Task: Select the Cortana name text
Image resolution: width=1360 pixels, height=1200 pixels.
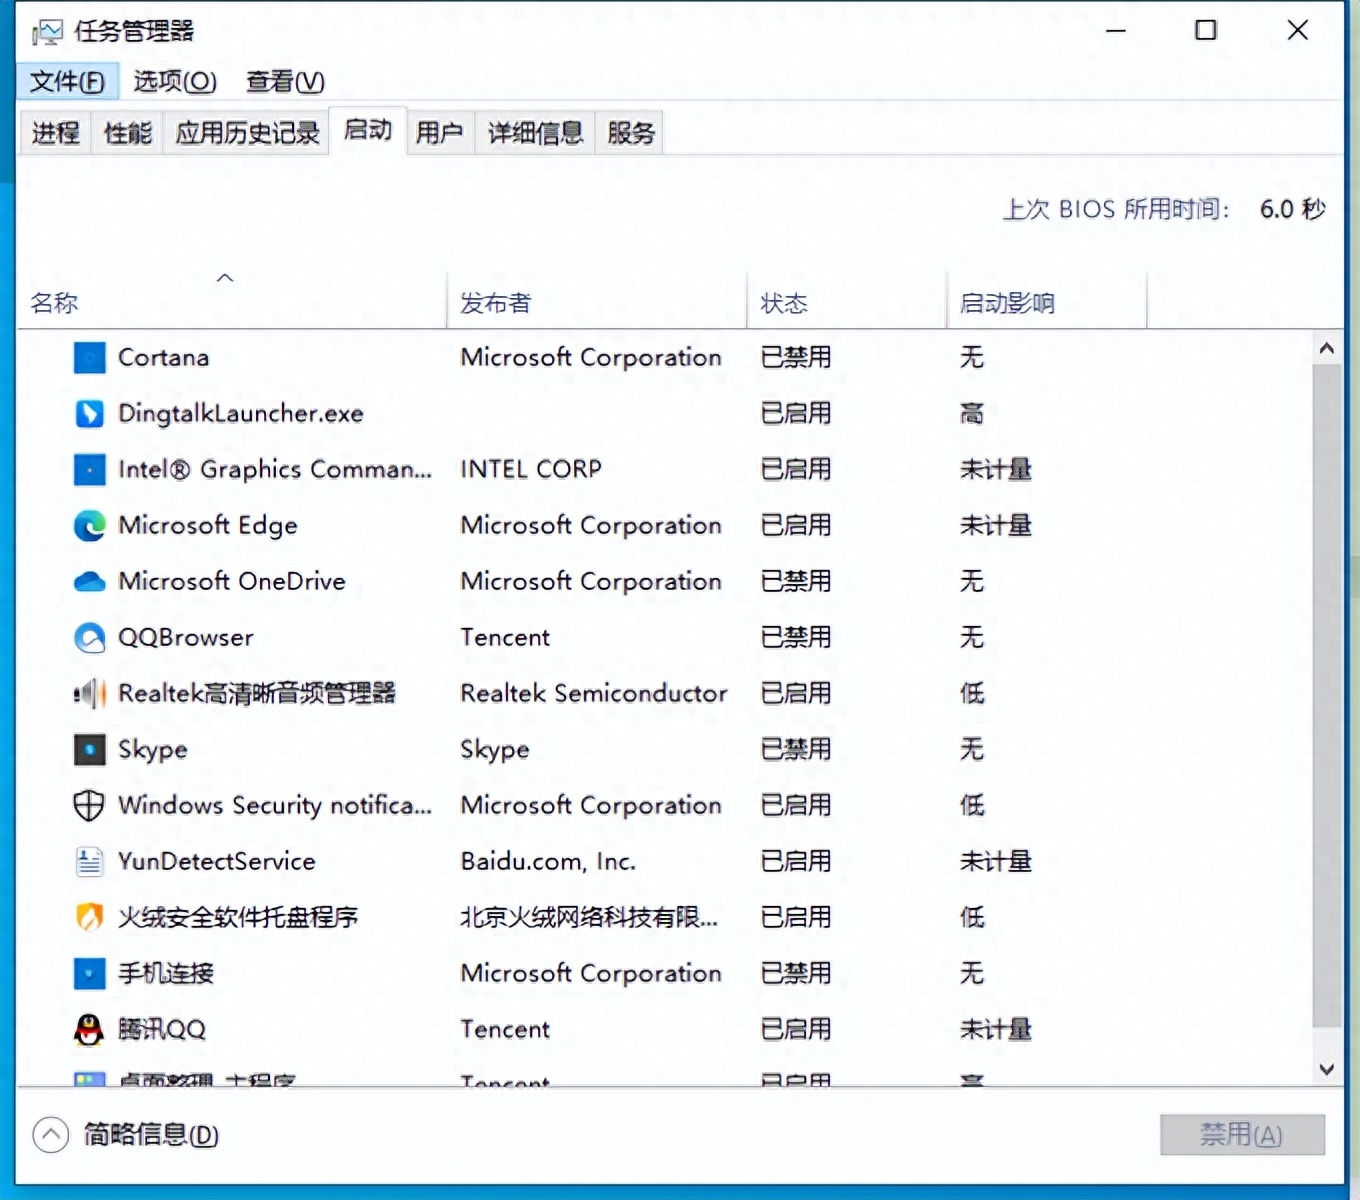Action: pyautogui.click(x=164, y=357)
